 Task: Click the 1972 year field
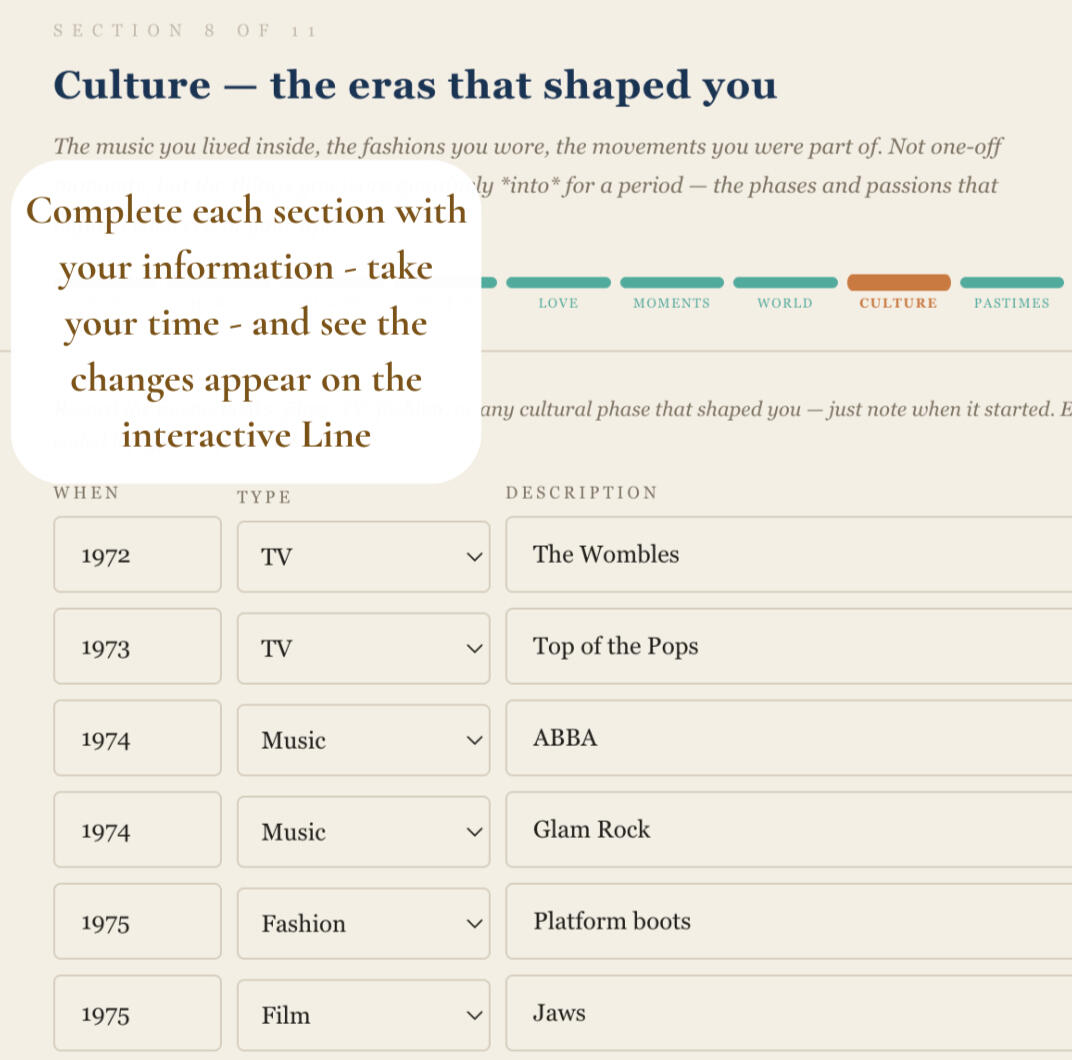[x=137, y=555]
